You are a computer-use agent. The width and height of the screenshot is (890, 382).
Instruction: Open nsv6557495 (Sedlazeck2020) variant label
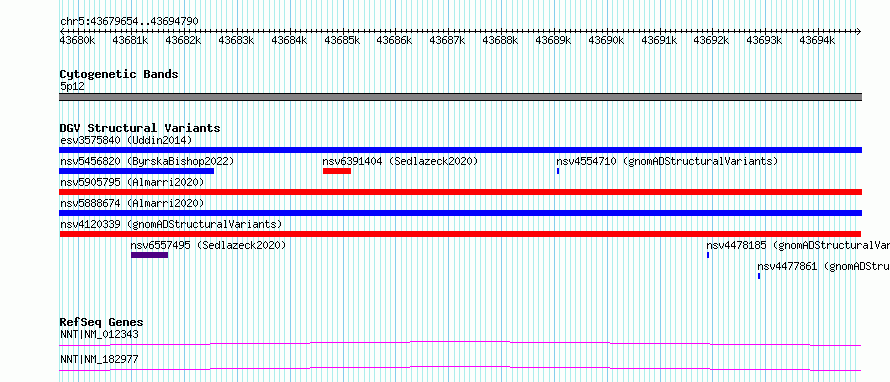pyautogui.click(x=208, y=245)
